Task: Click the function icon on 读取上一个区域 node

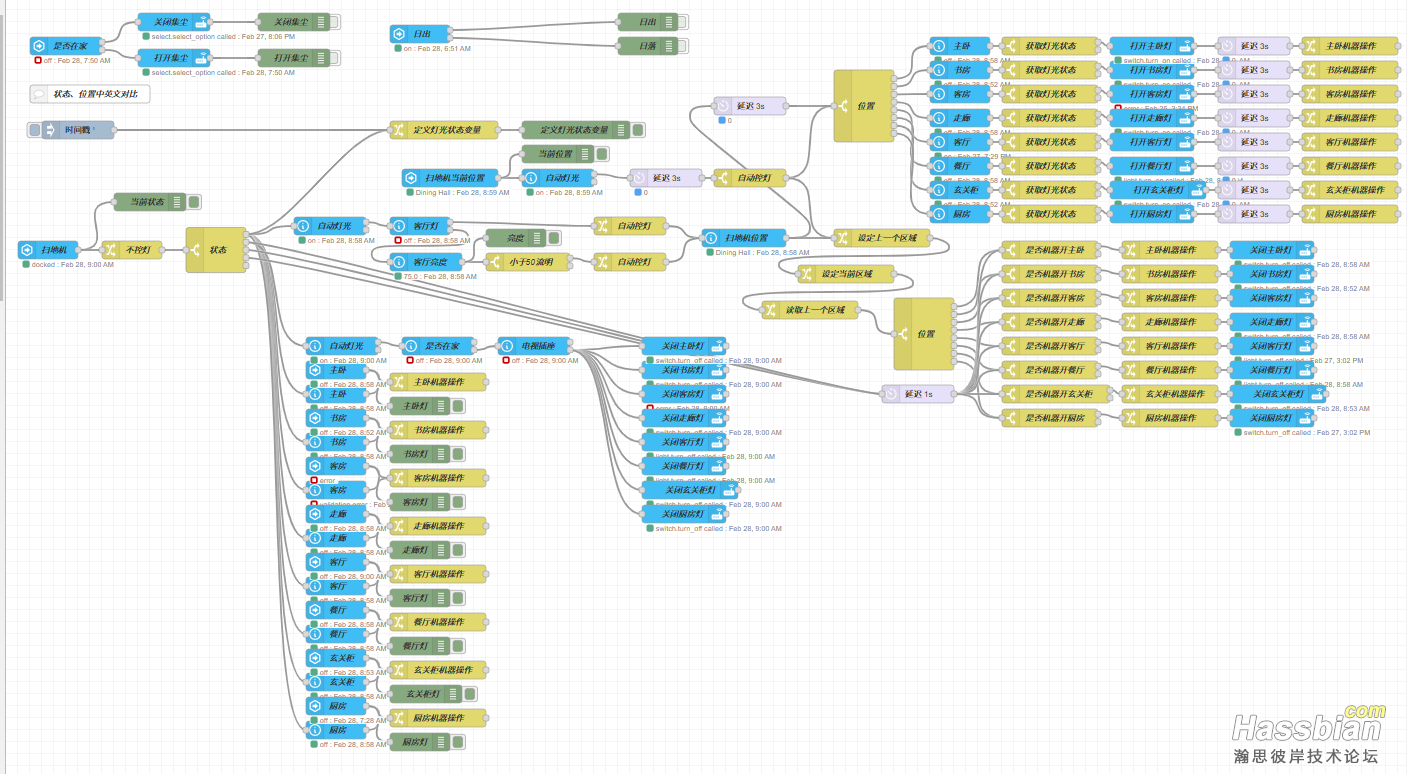Action: point(771,310)
